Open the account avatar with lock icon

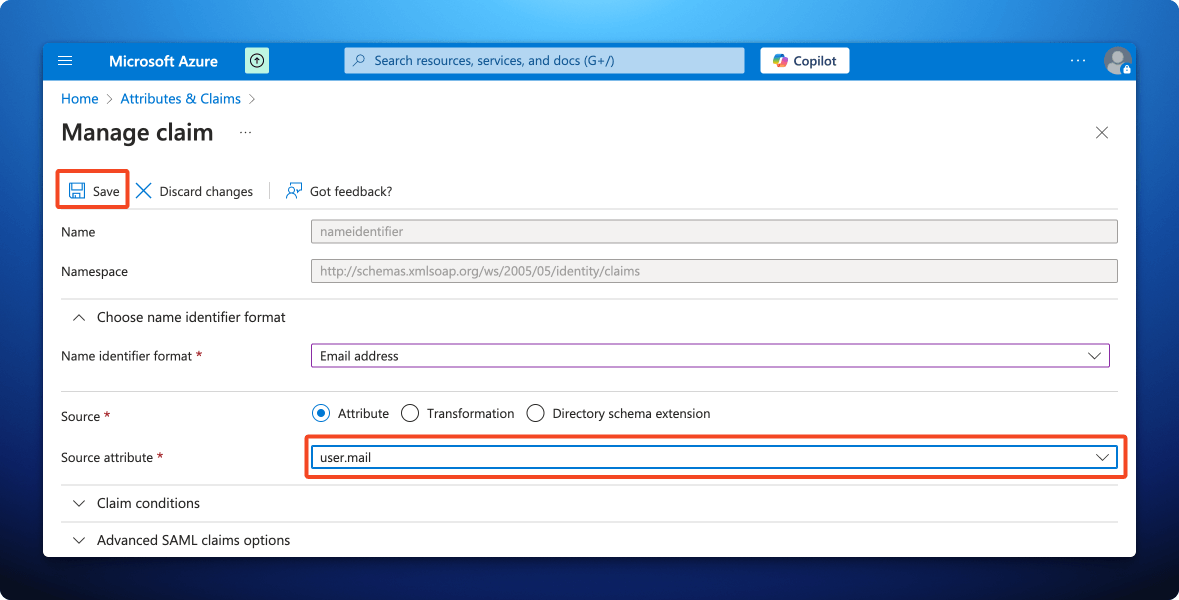[1117, 61]
